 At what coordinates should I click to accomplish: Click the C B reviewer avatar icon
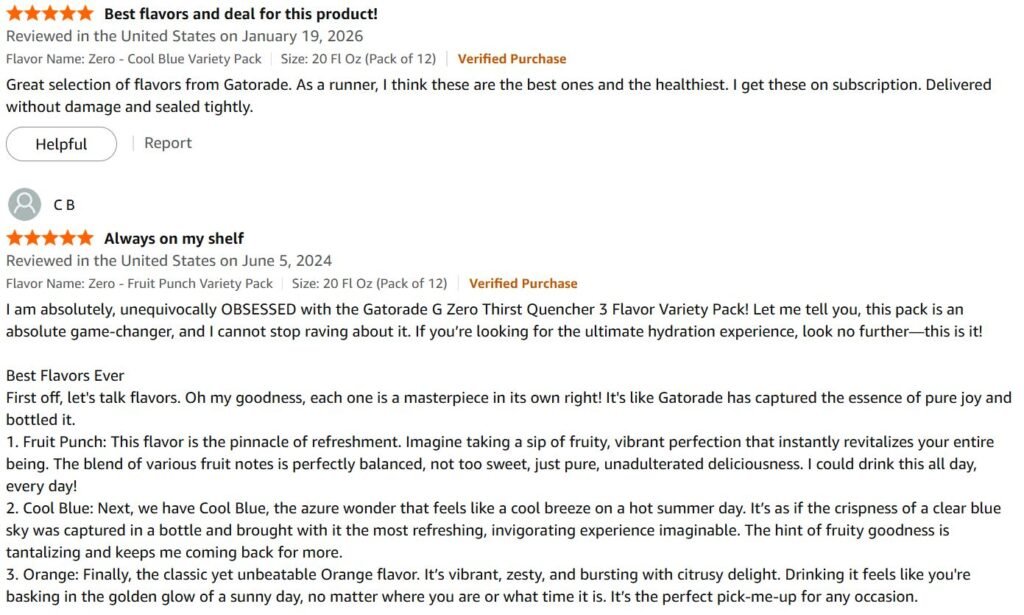click(x=24, y=204)
